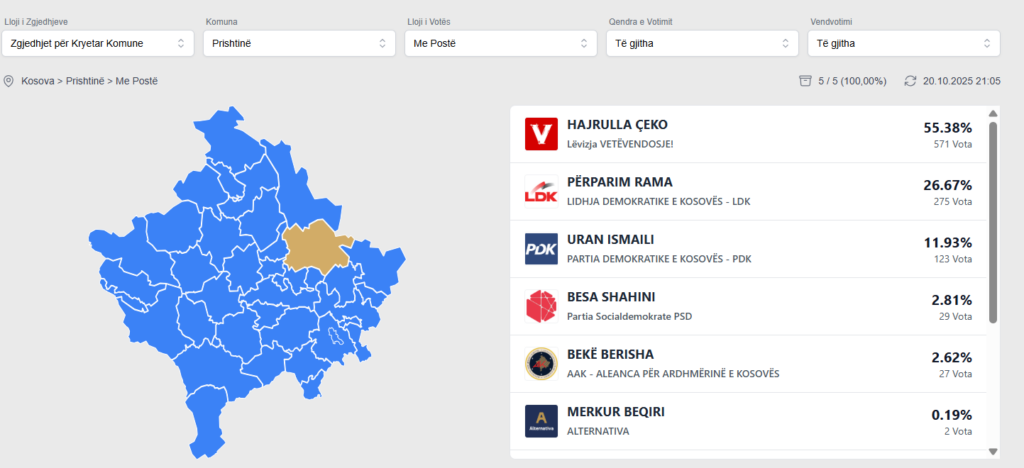Click the Alternativa party logo icon
The height and width of the screenshot is (468, 1024).
[541, 421]
